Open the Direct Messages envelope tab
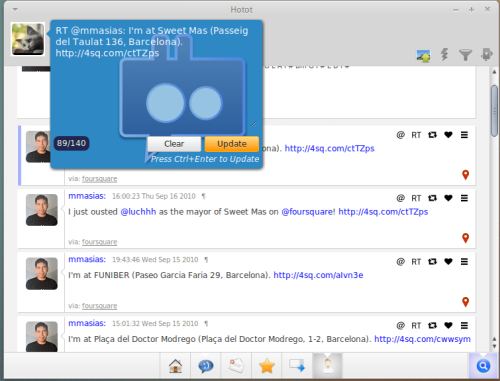The height and width of the screenshot is (381, 500). (236, 366)
